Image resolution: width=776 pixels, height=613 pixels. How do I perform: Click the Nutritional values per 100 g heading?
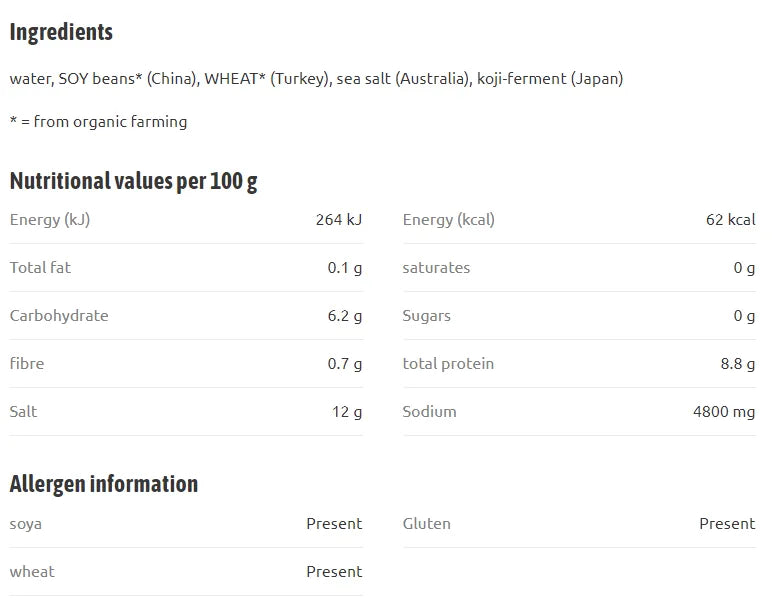click(x=134, y=182)
